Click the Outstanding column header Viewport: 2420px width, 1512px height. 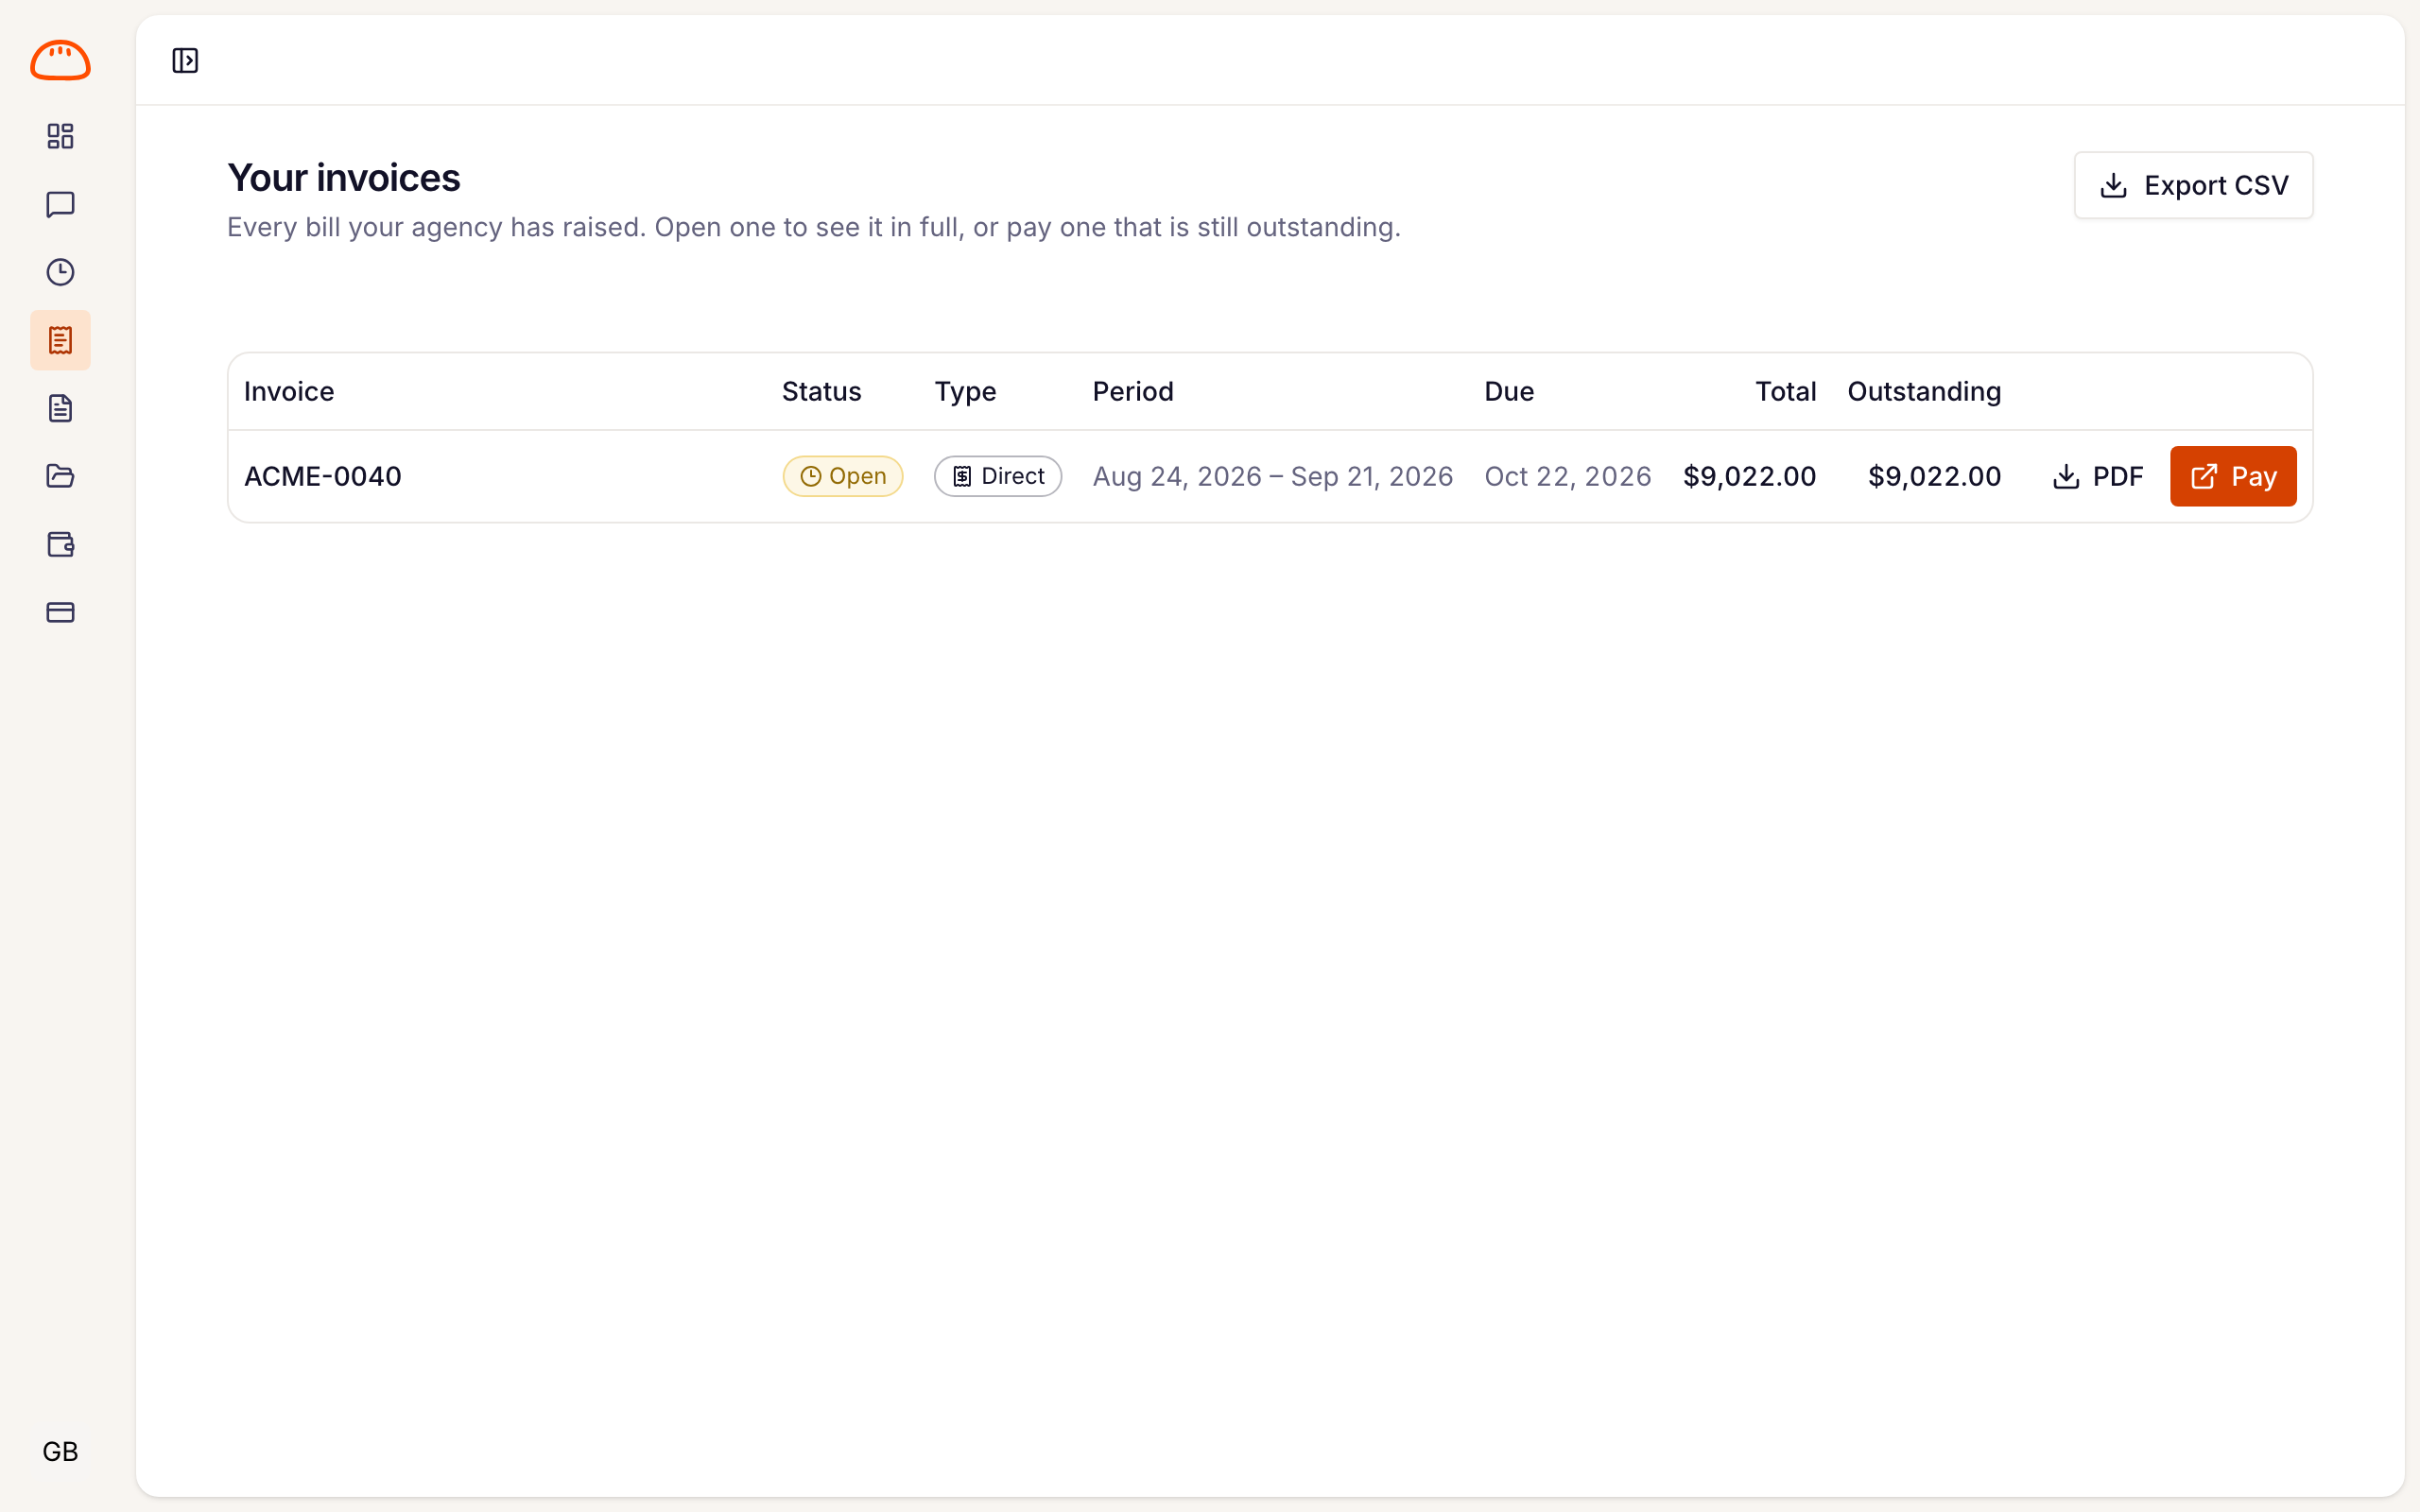[1924, 391]
